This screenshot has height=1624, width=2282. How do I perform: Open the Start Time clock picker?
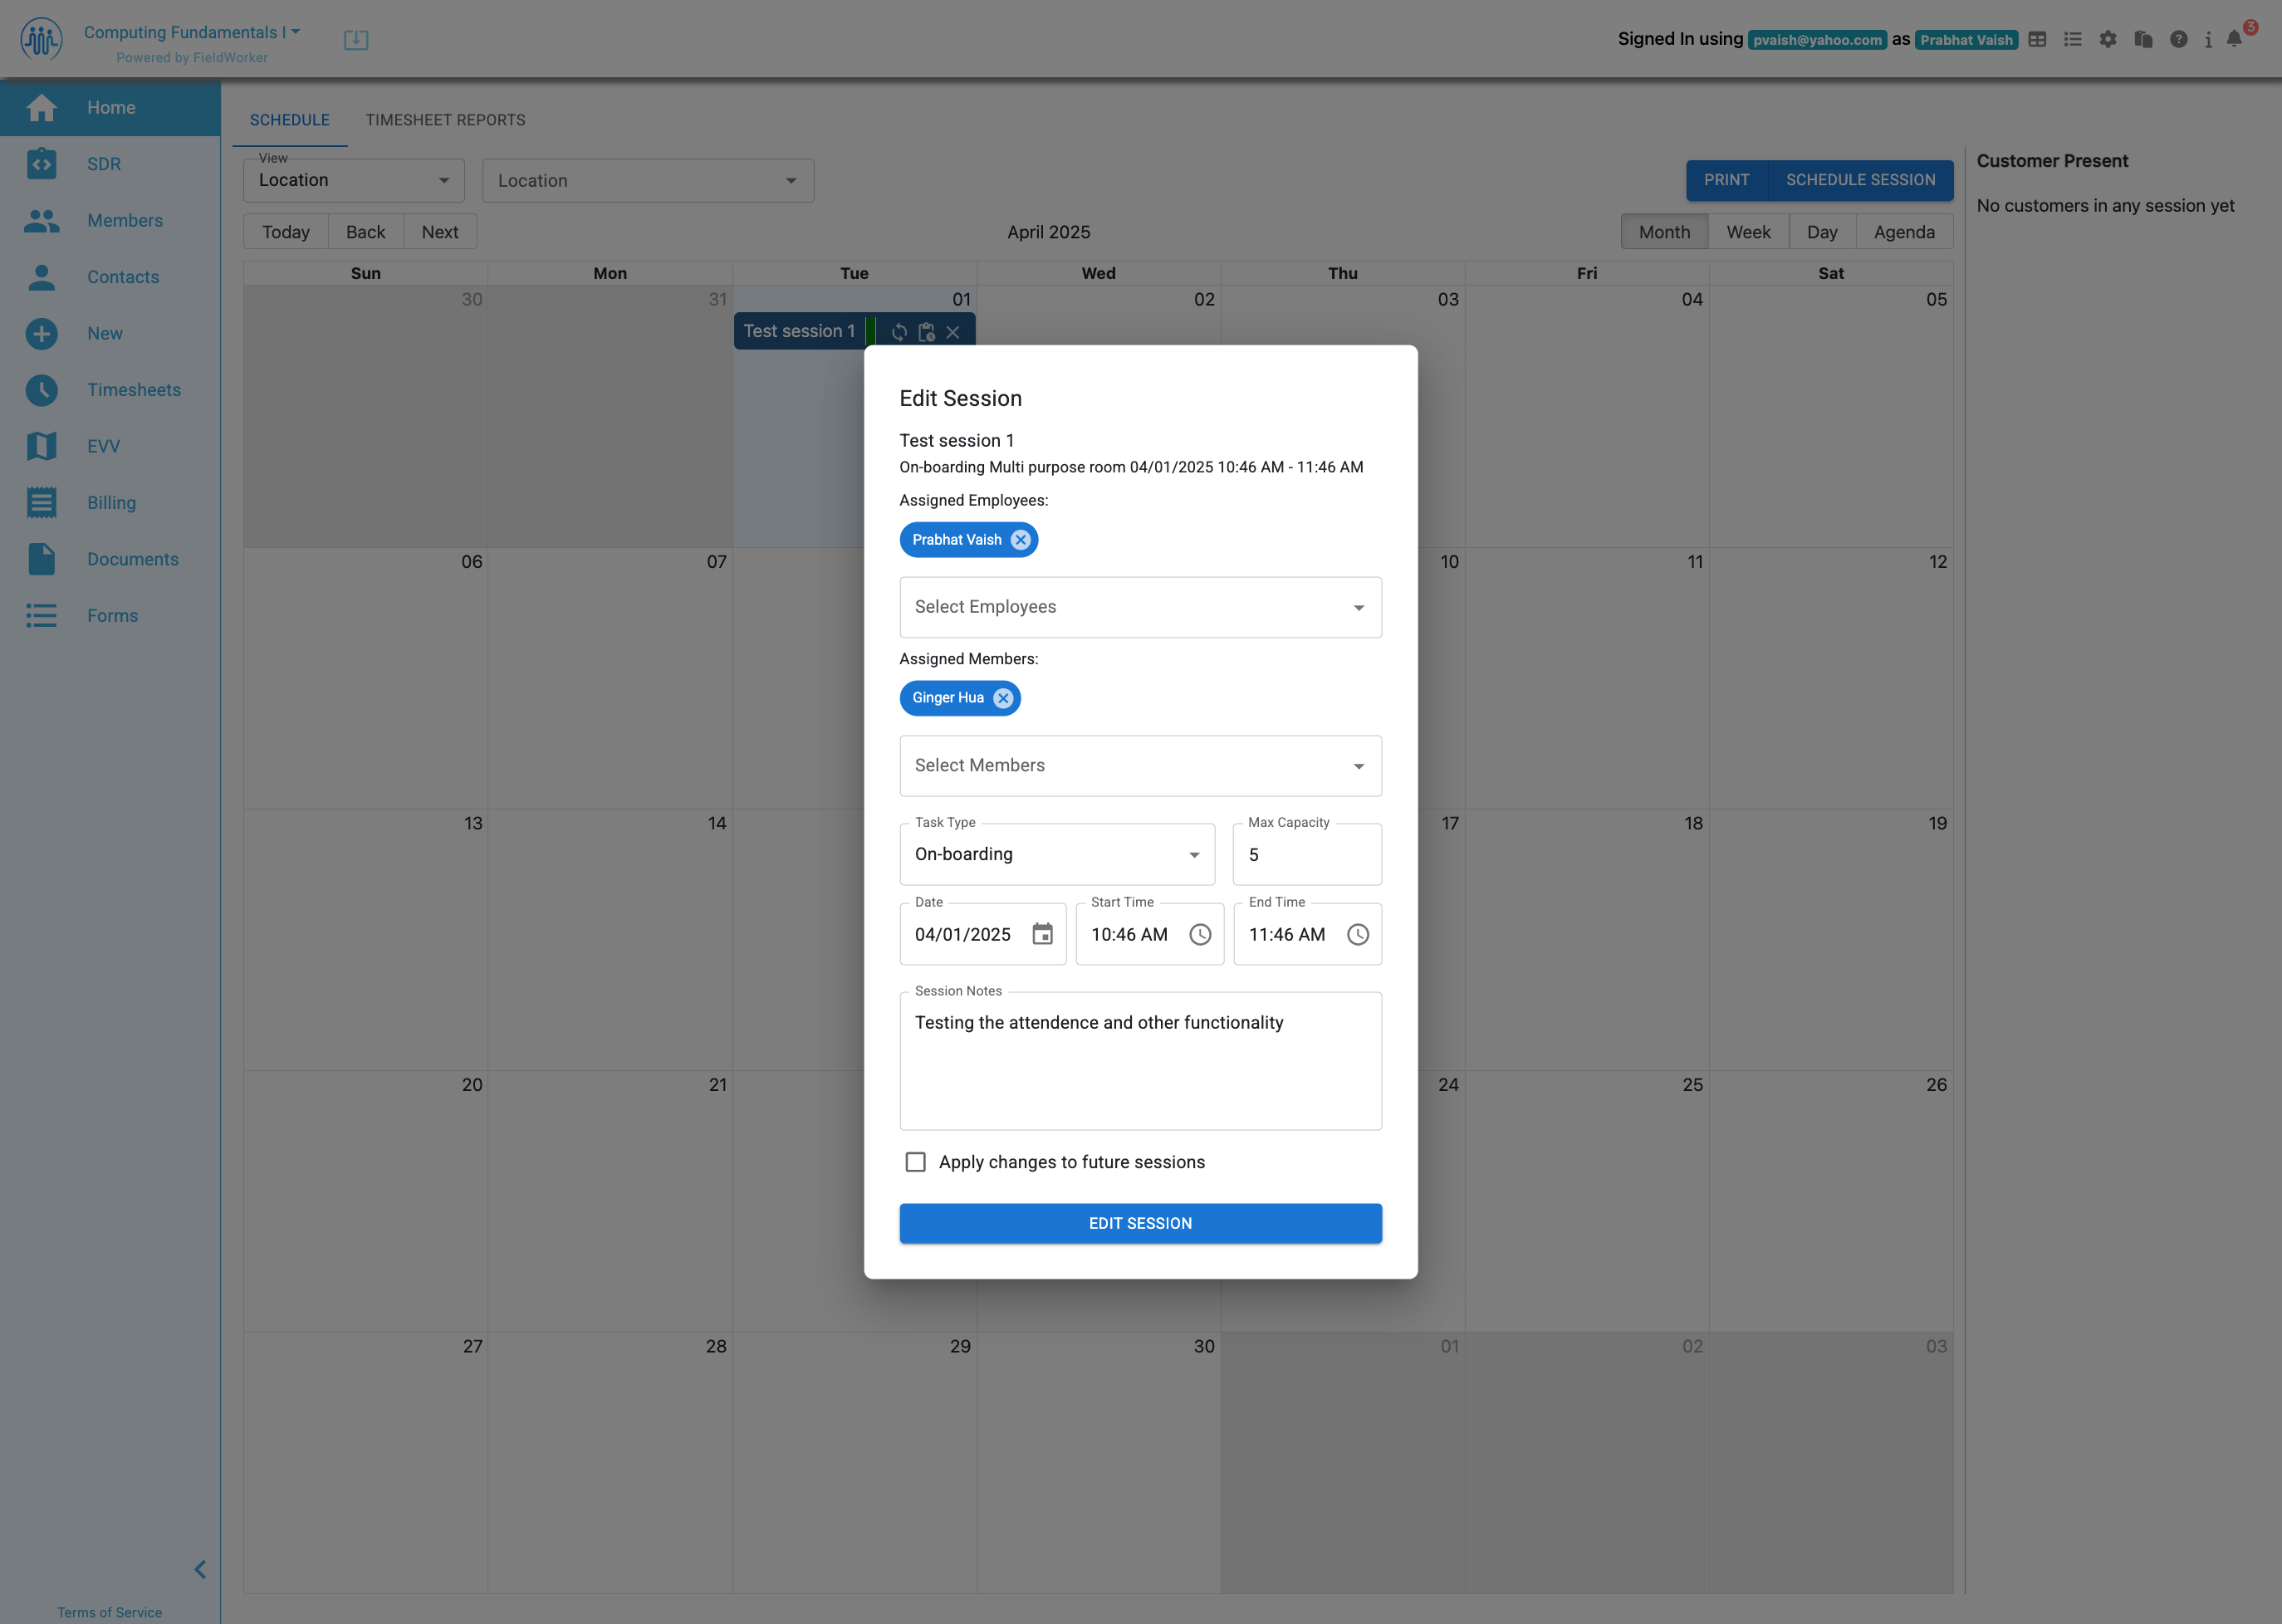point(1199,934)
